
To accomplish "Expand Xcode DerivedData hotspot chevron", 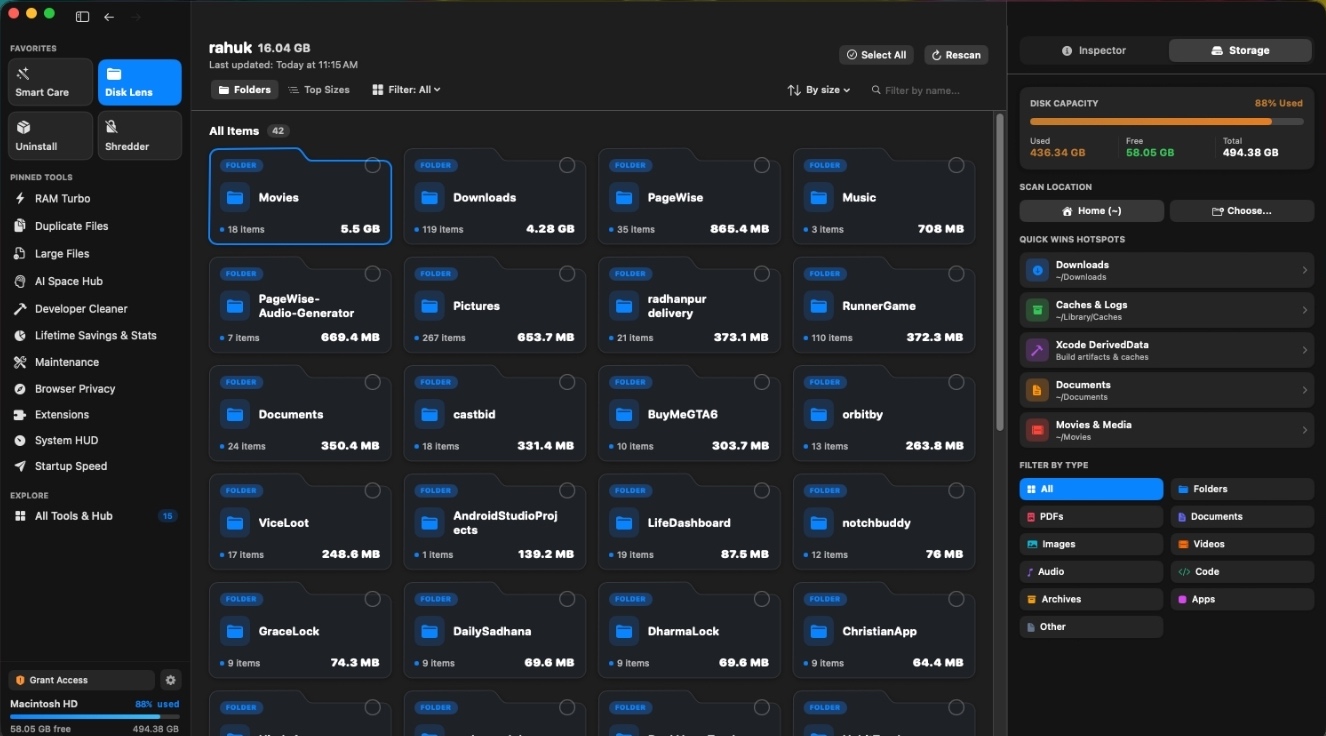I will (1304, 350).
